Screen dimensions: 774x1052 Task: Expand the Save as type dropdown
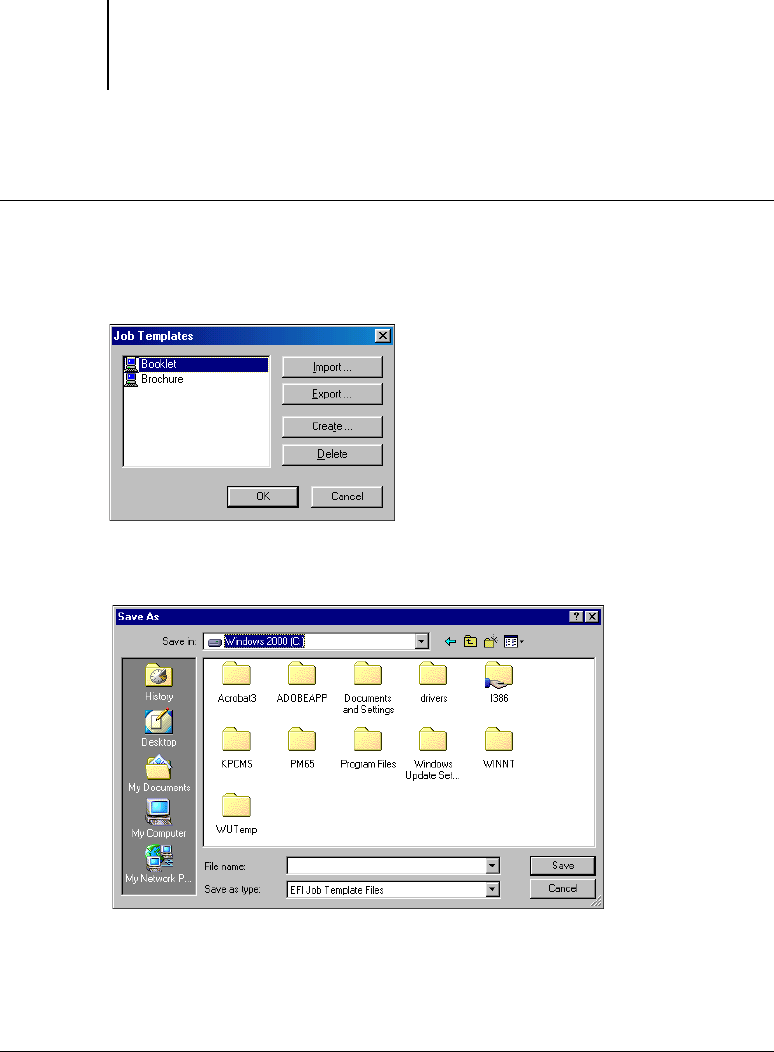point(492,889)
